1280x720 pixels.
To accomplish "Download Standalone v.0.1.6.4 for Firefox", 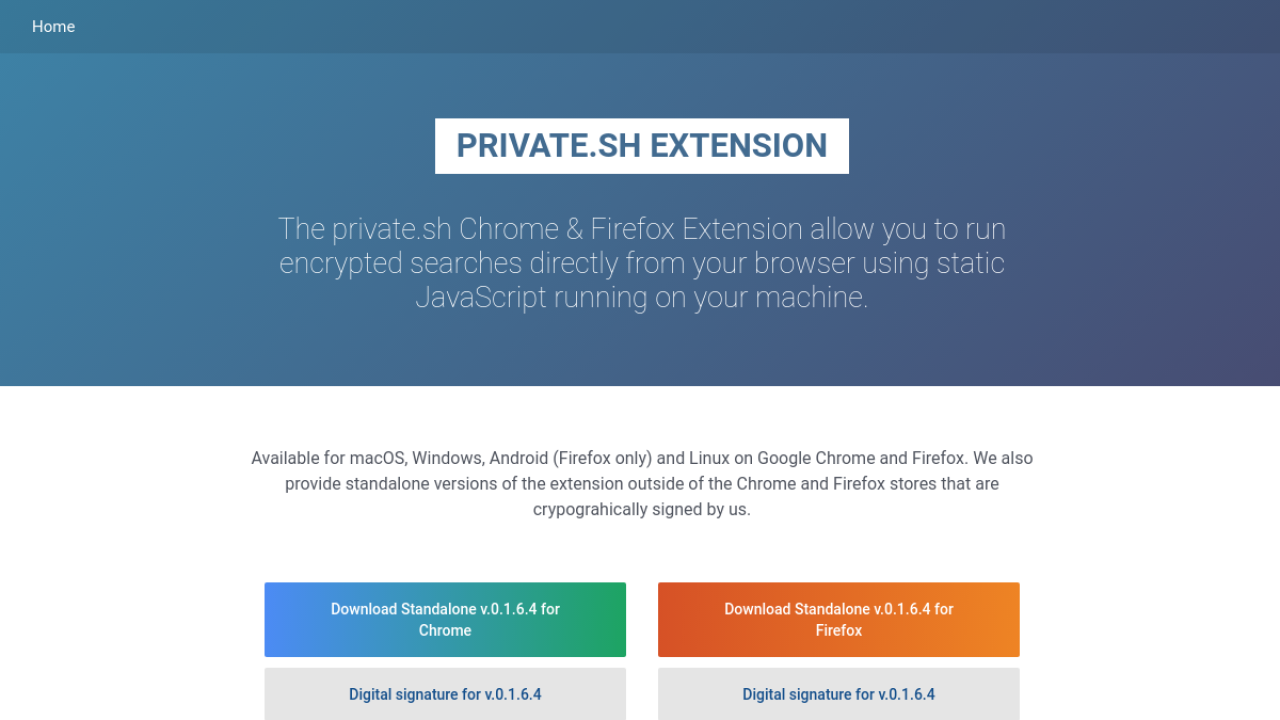I will tap(839, 620).
